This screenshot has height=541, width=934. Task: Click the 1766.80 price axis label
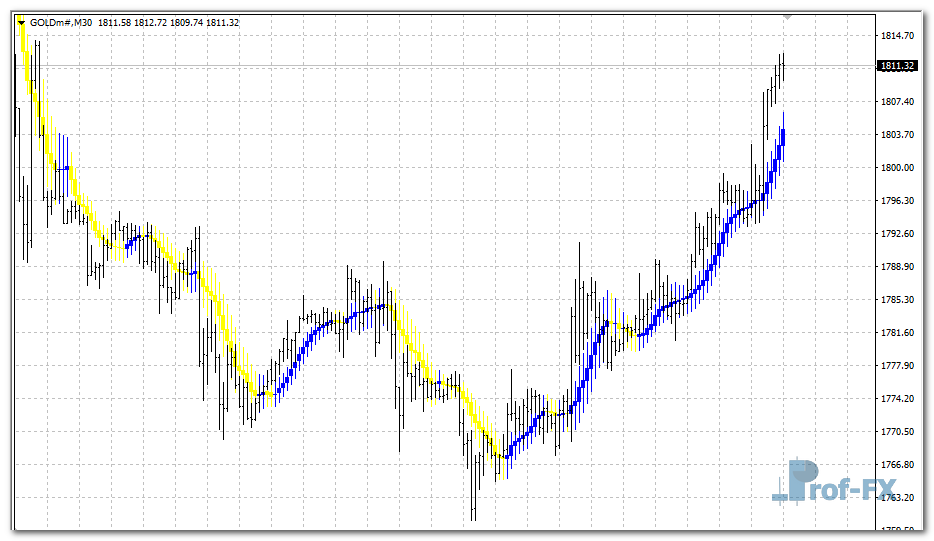896,465
